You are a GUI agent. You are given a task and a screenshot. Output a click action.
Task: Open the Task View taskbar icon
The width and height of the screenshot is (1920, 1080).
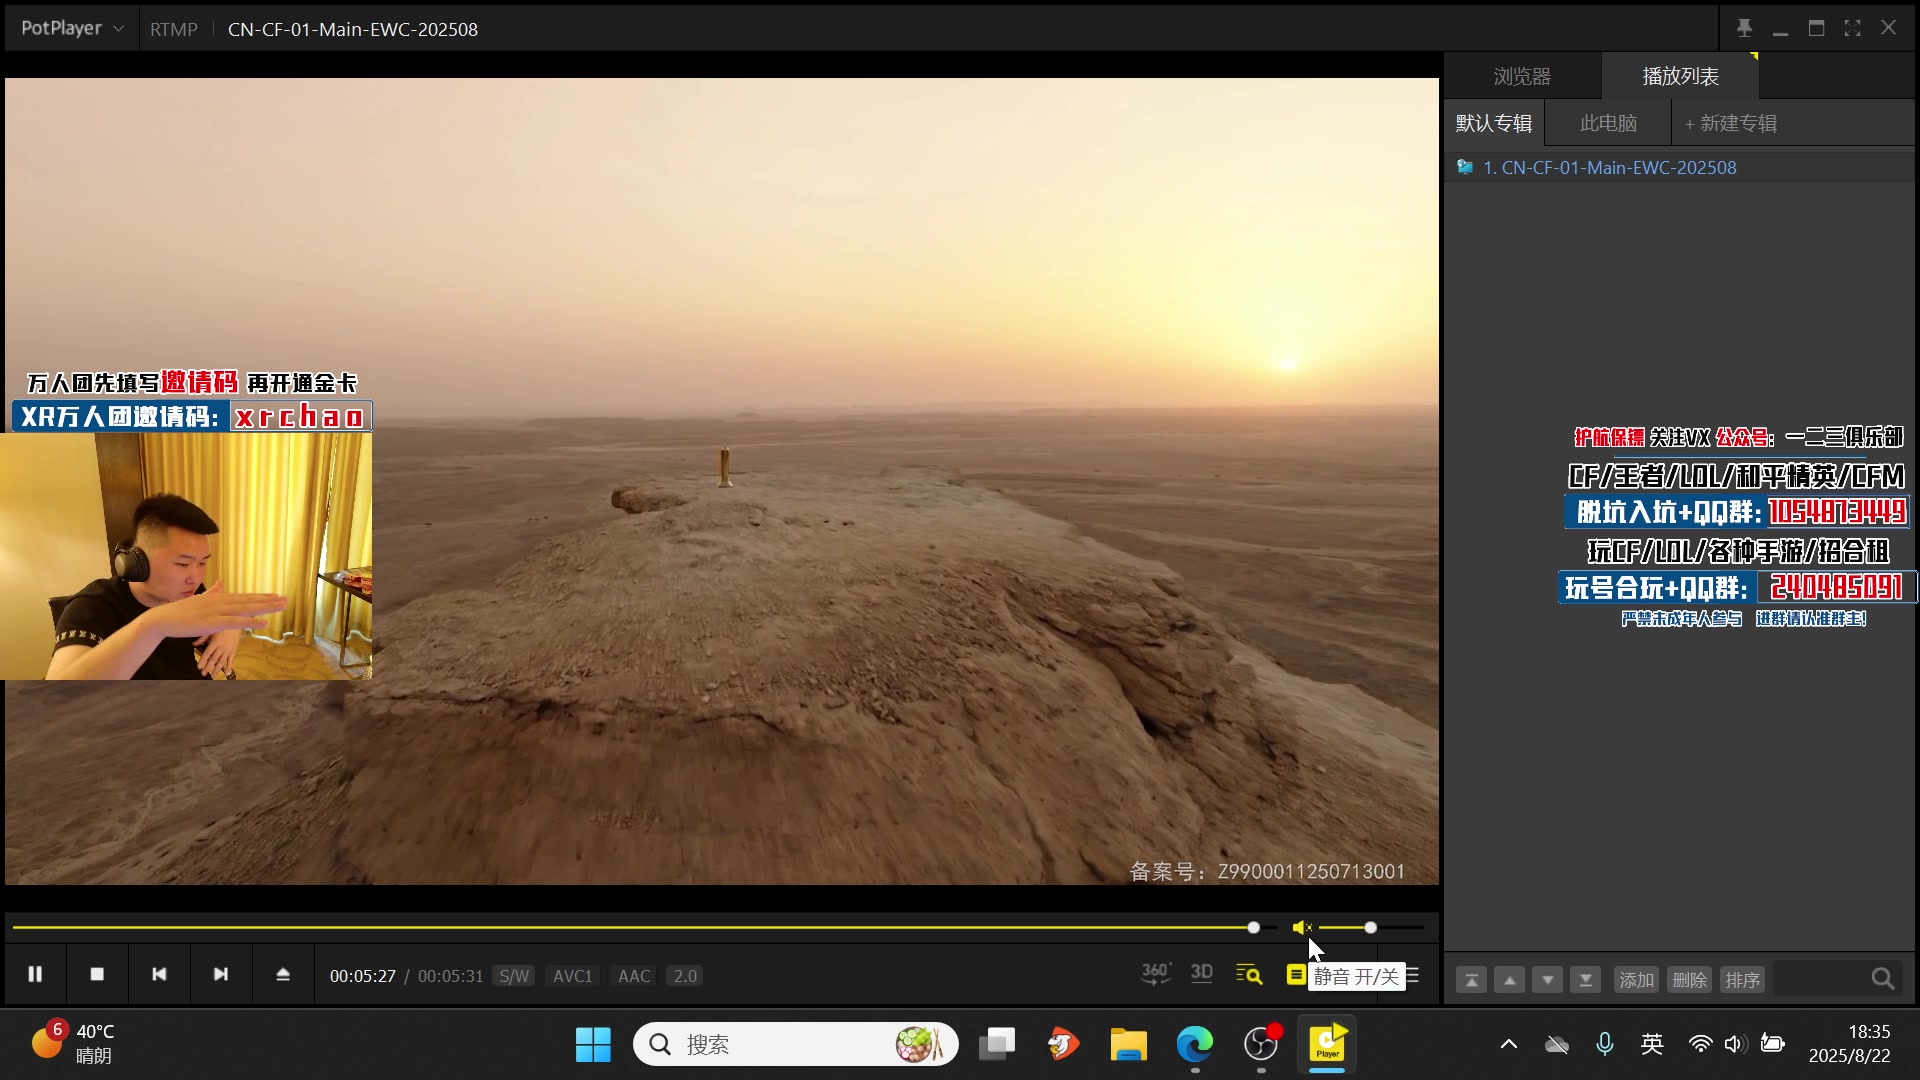pyautogui.click(x=997, y=1045)
